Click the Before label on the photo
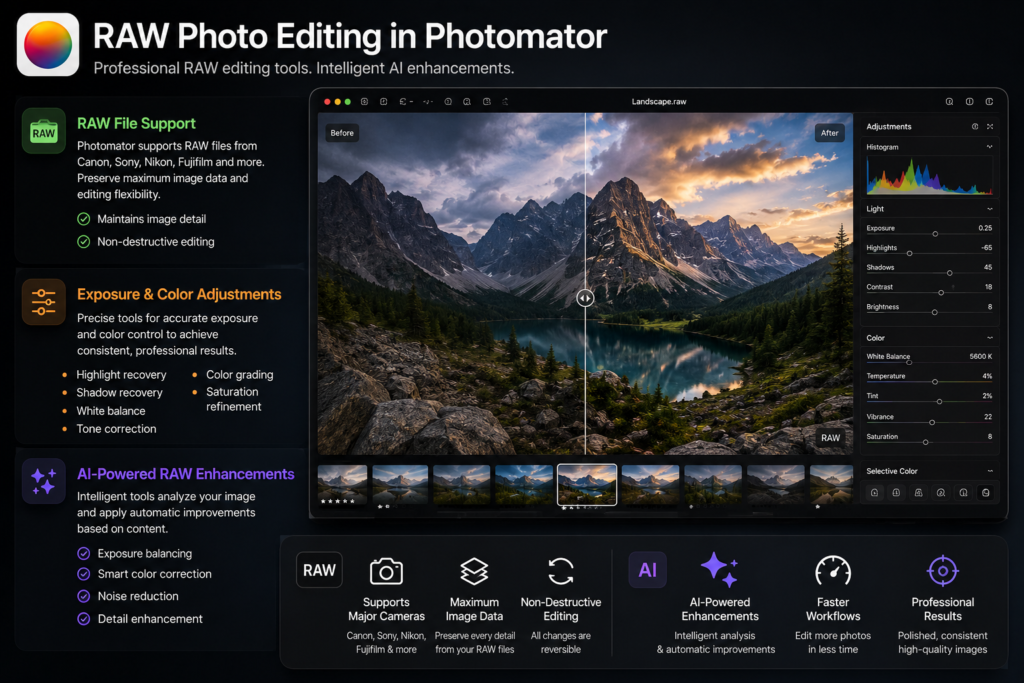Viewport: 1024px width, 683px height. coord(342,133)
